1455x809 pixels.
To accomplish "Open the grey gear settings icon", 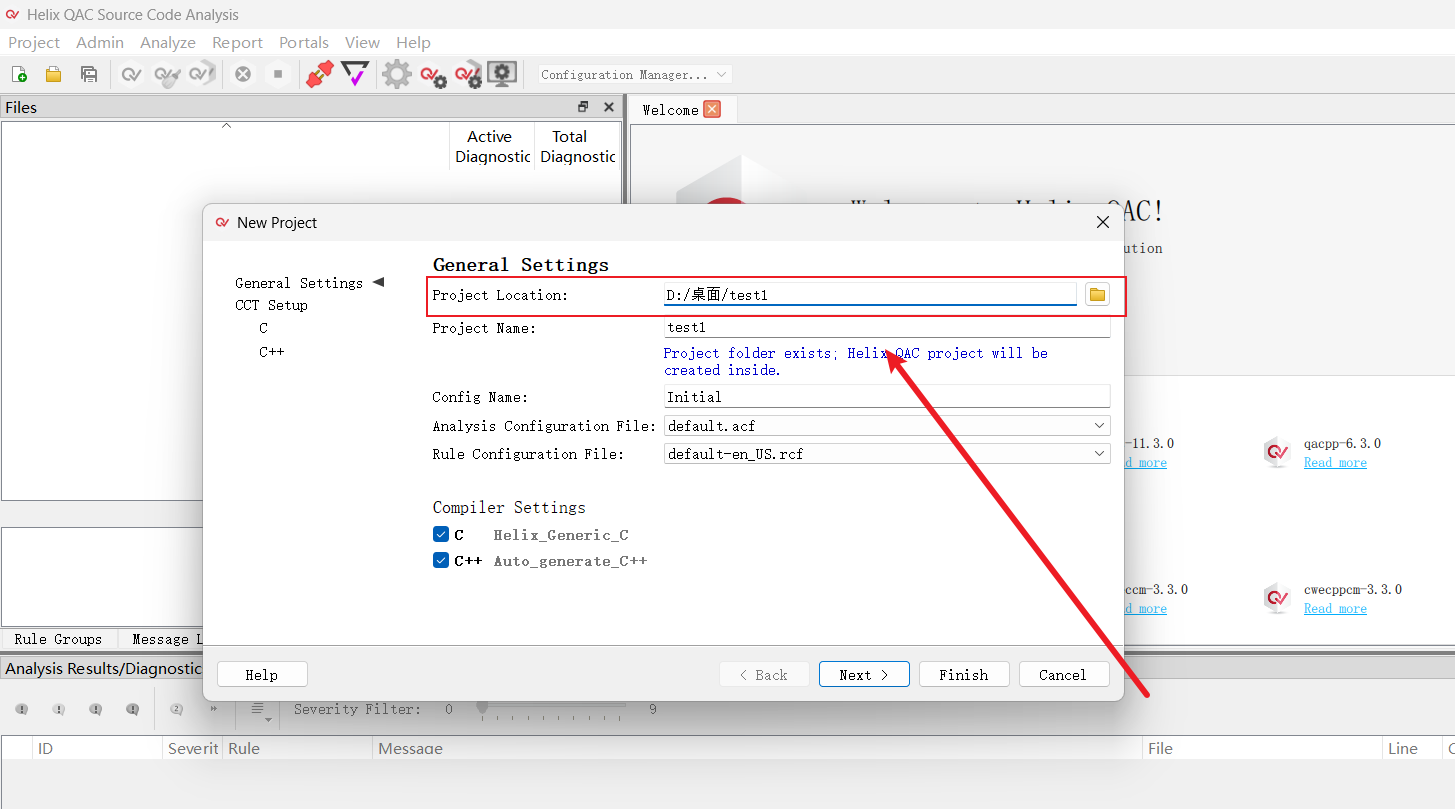I will 397,74.
